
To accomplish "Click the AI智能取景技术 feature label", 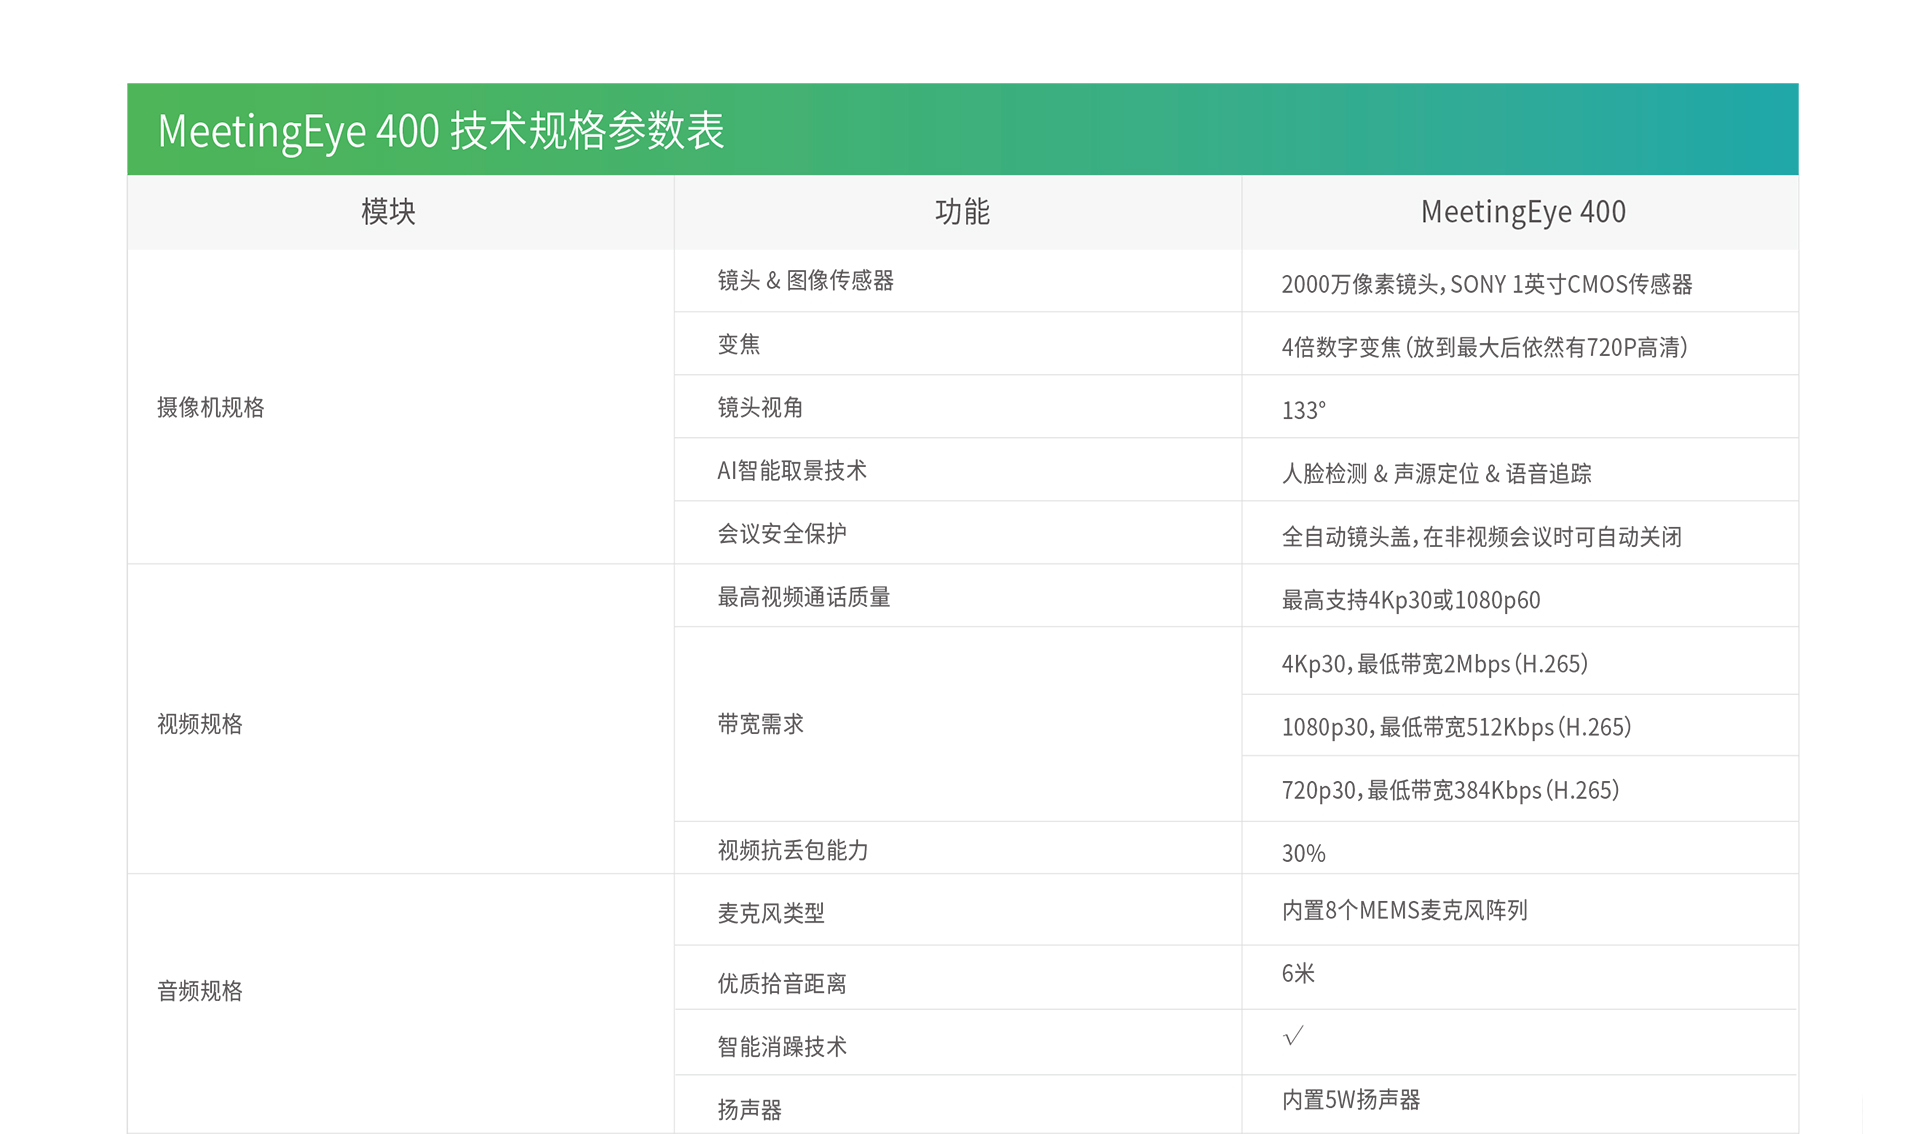I will click(x=791, y=471).
